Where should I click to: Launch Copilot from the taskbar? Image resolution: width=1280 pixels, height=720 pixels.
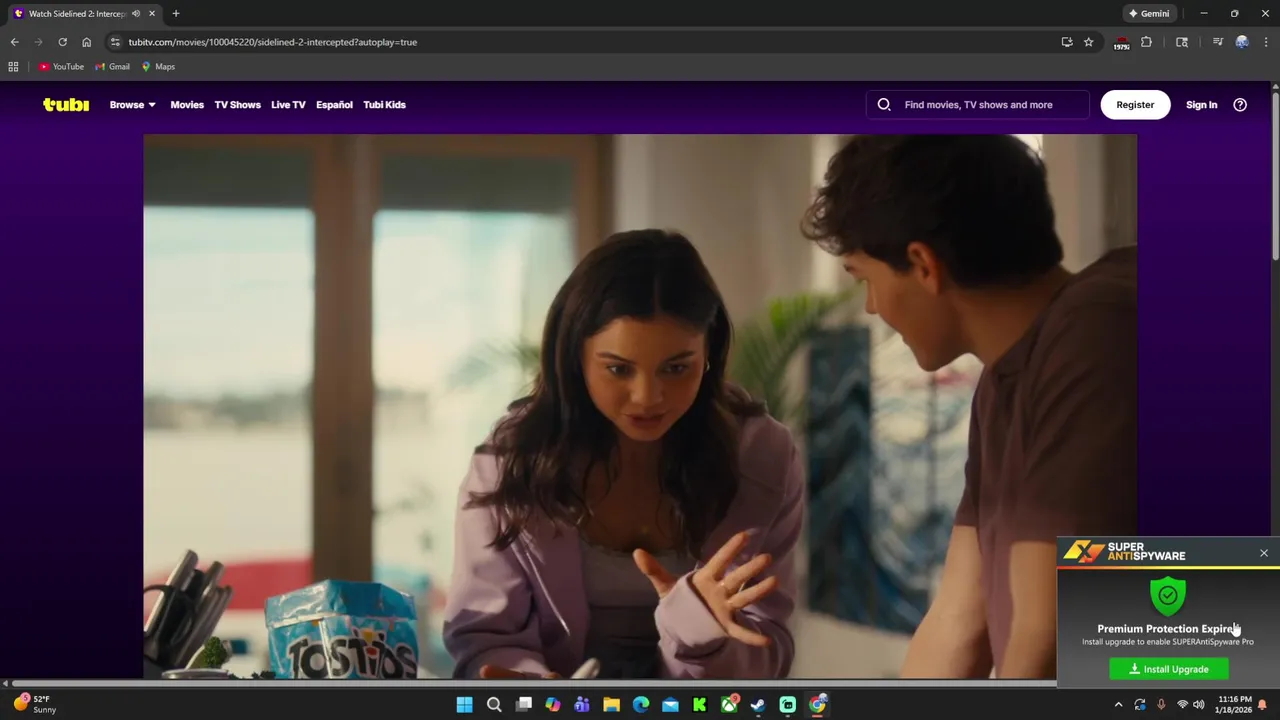point(552,705)
